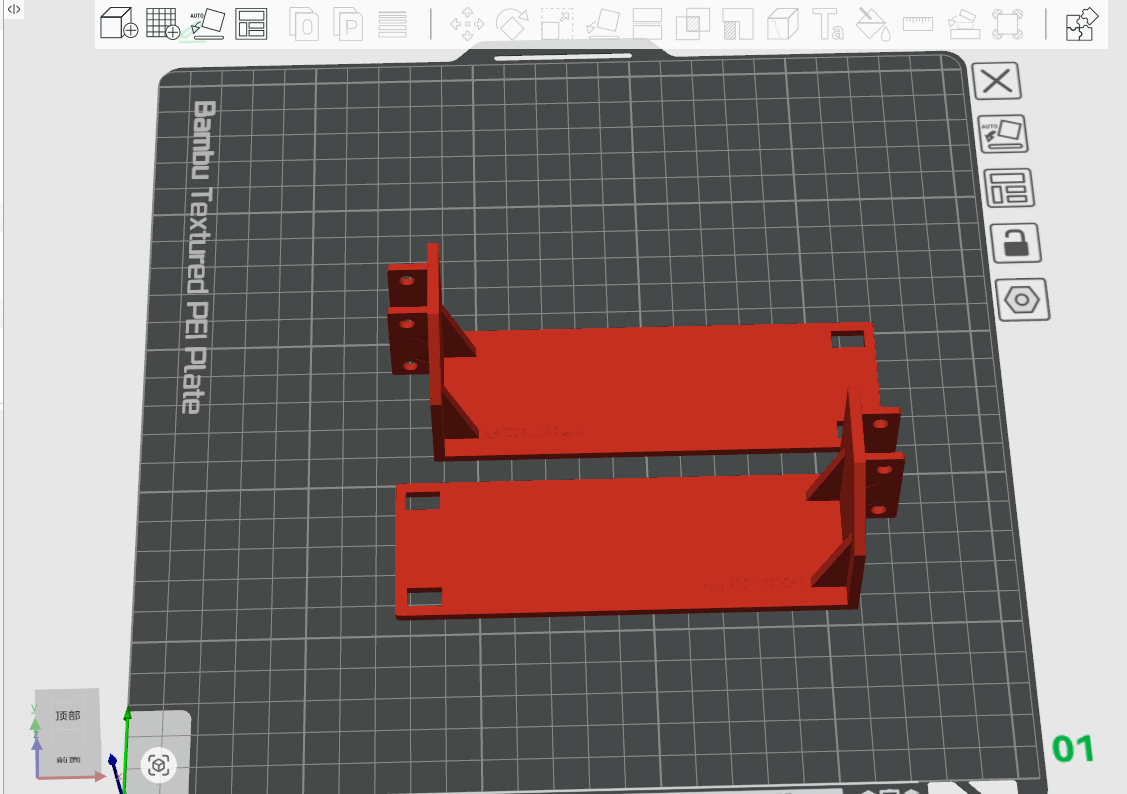The width and height of the screenshot is (1127, 794).
Task: Add a new plate with grid icon
Action: click(162, 23)
